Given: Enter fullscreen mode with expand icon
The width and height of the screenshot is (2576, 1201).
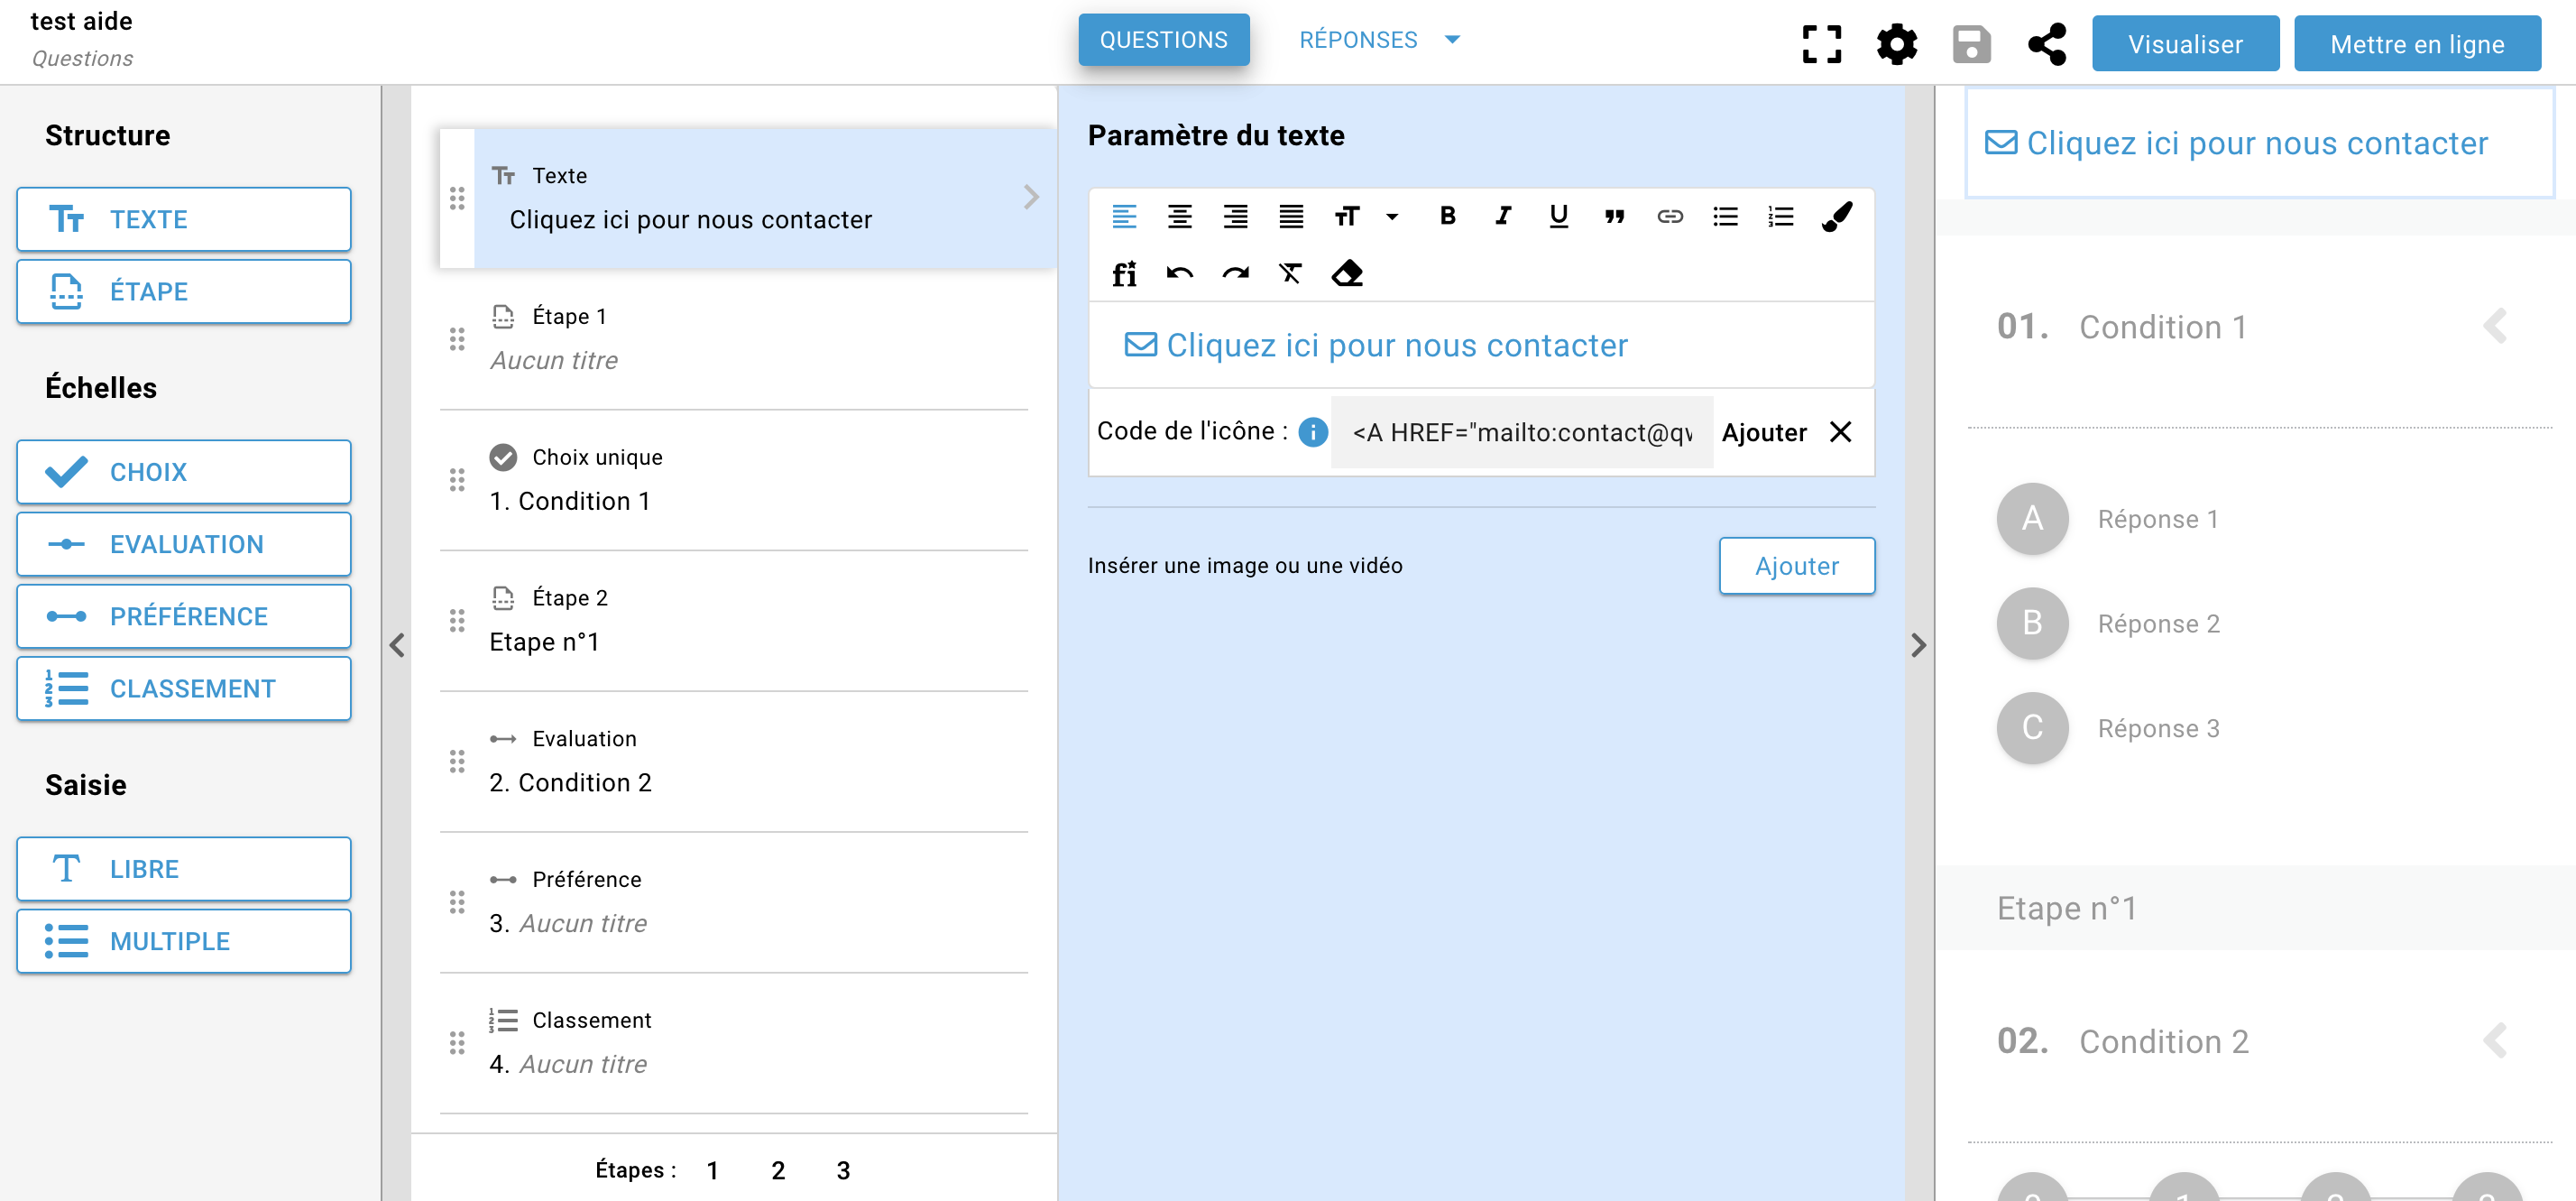Looking at the screenshot, I should 1821,44.
